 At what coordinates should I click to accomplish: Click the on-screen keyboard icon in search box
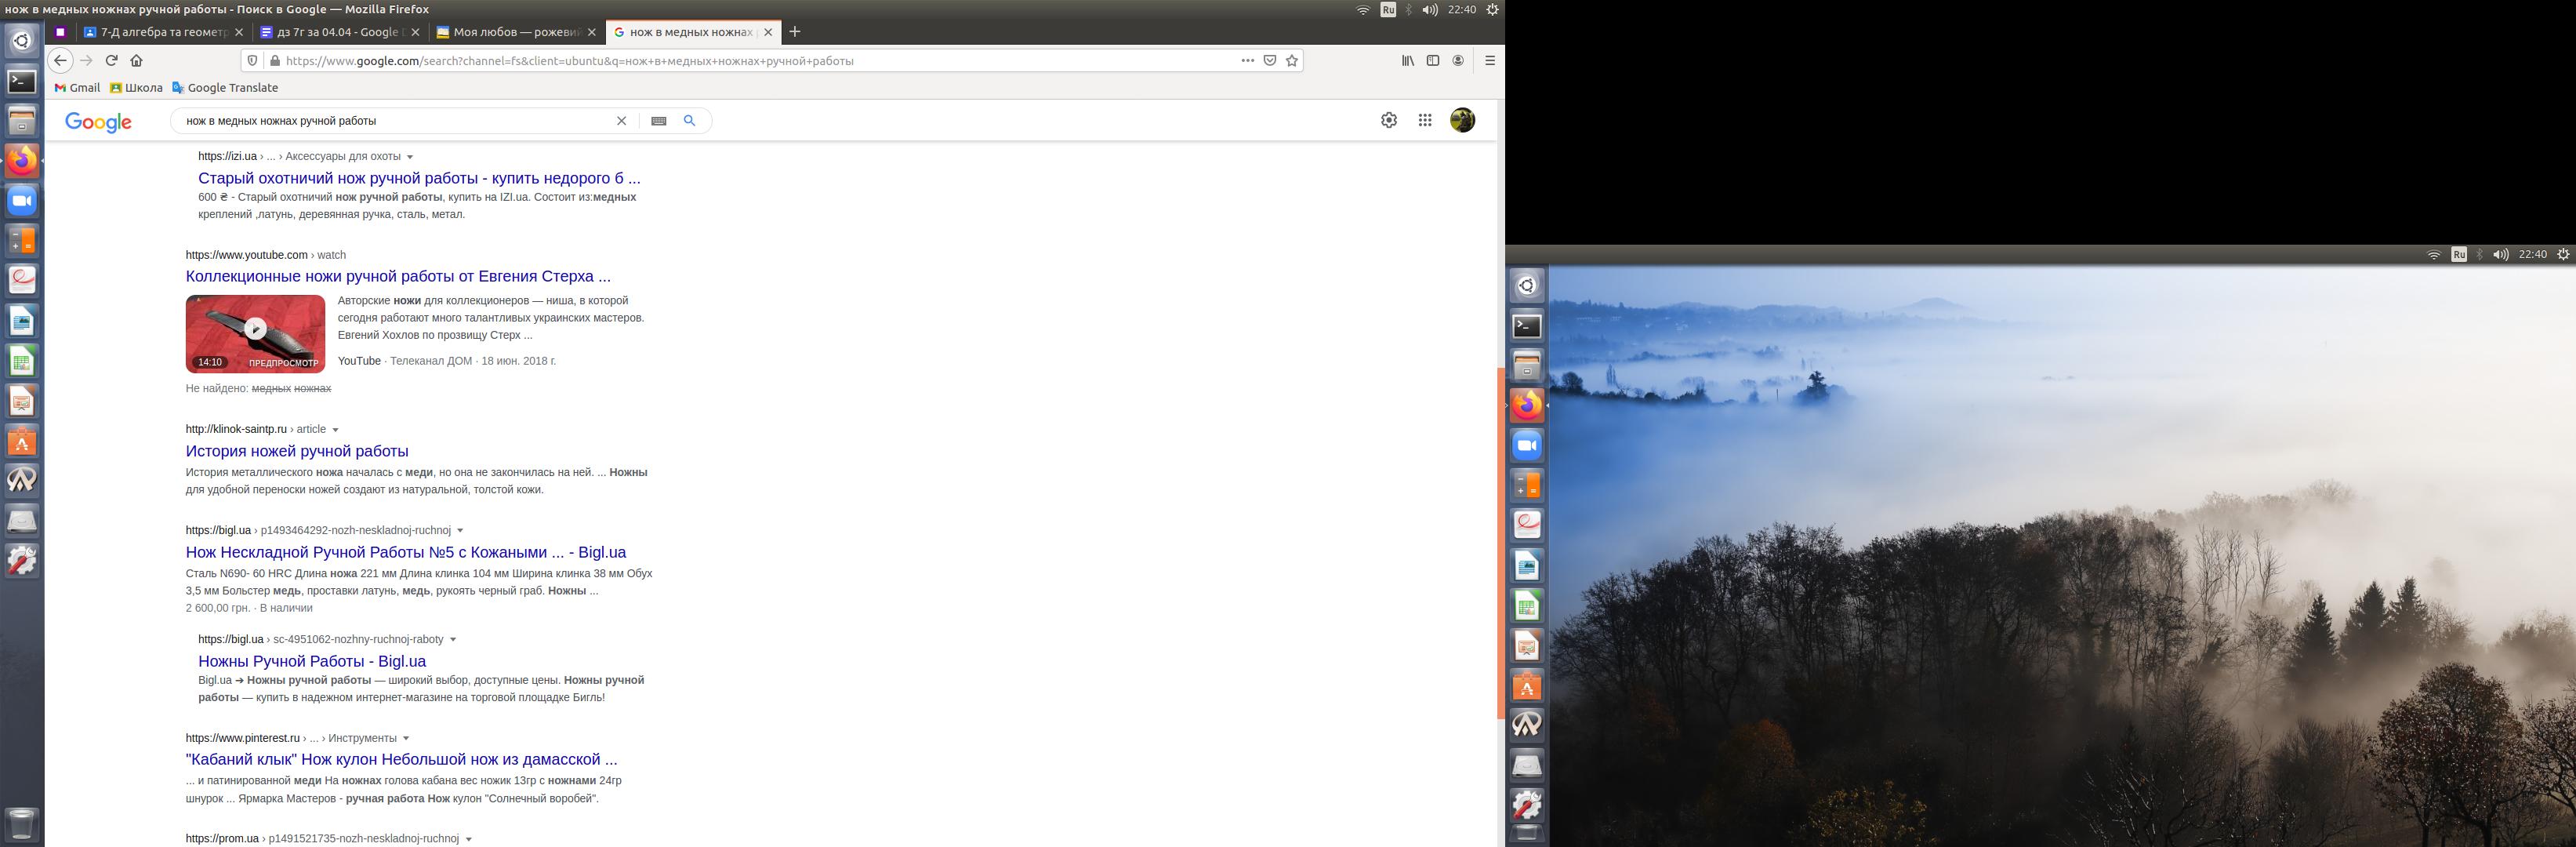[x=658, y=121]
